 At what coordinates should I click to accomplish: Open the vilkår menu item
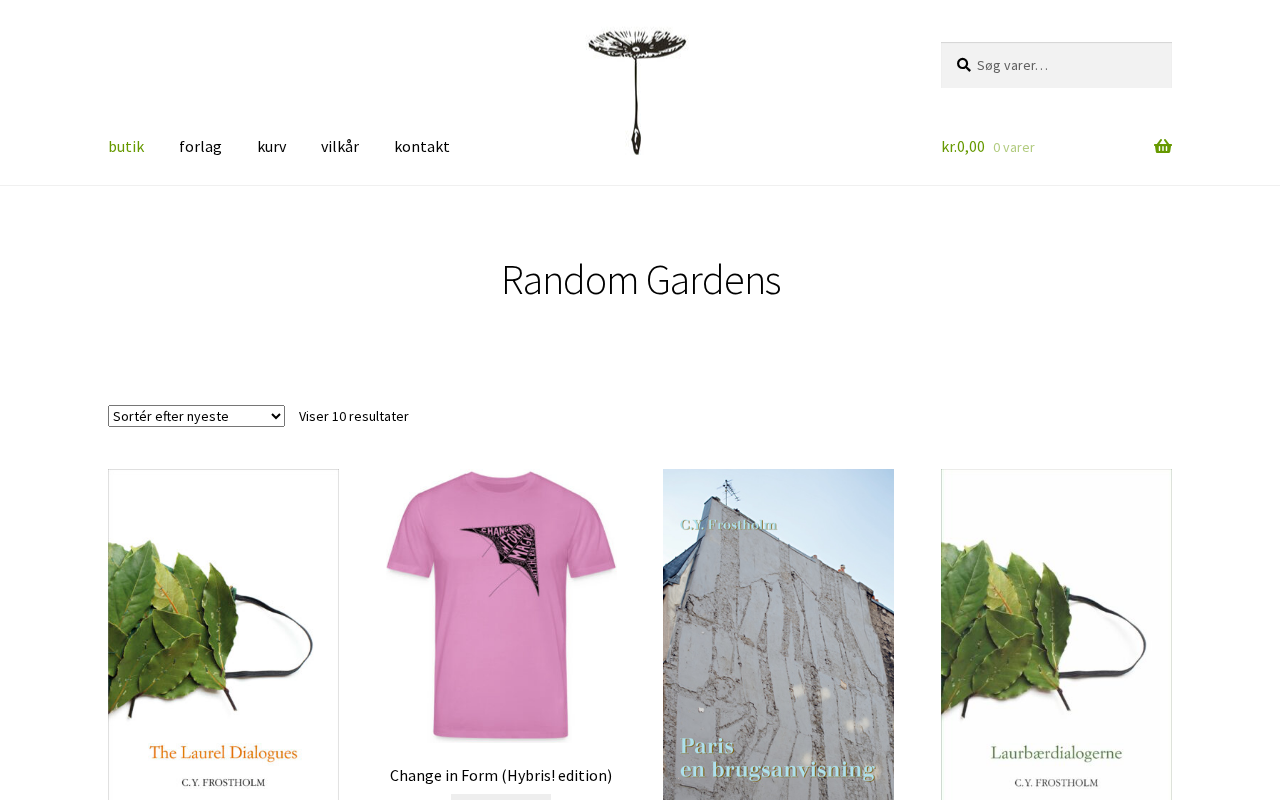pyautogui.click(x=340, y=146)
